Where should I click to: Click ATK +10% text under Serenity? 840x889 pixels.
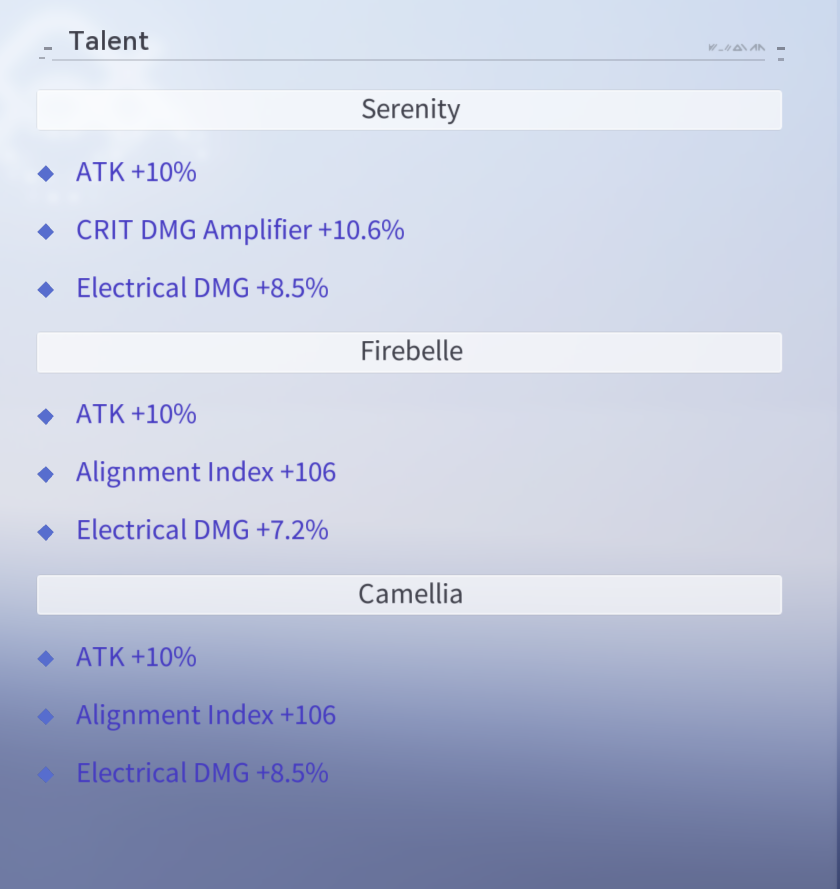point(136,172)
